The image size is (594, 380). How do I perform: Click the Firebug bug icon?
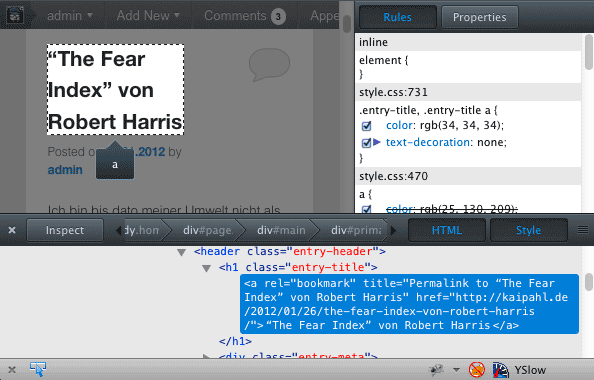tap(436, 369)
